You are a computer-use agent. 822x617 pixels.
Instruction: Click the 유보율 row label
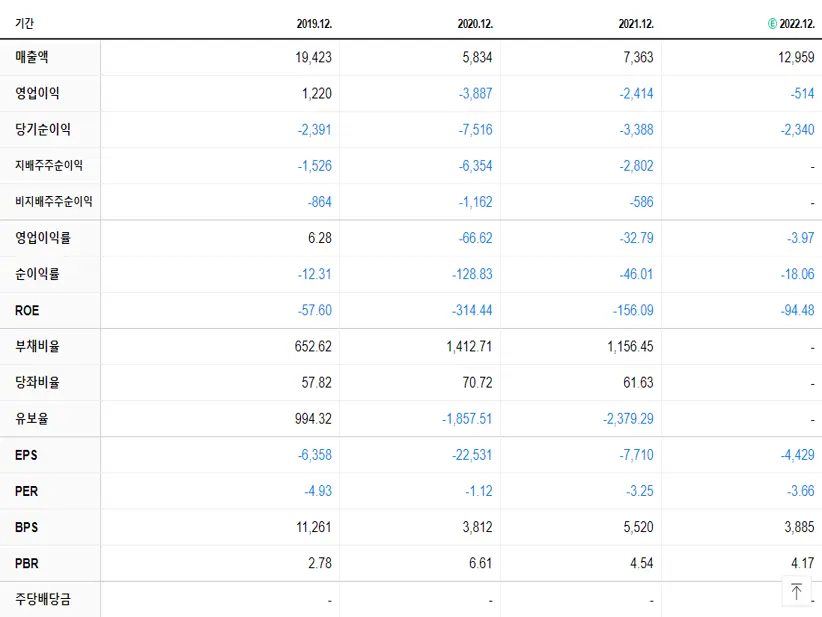tap(31, 418)
